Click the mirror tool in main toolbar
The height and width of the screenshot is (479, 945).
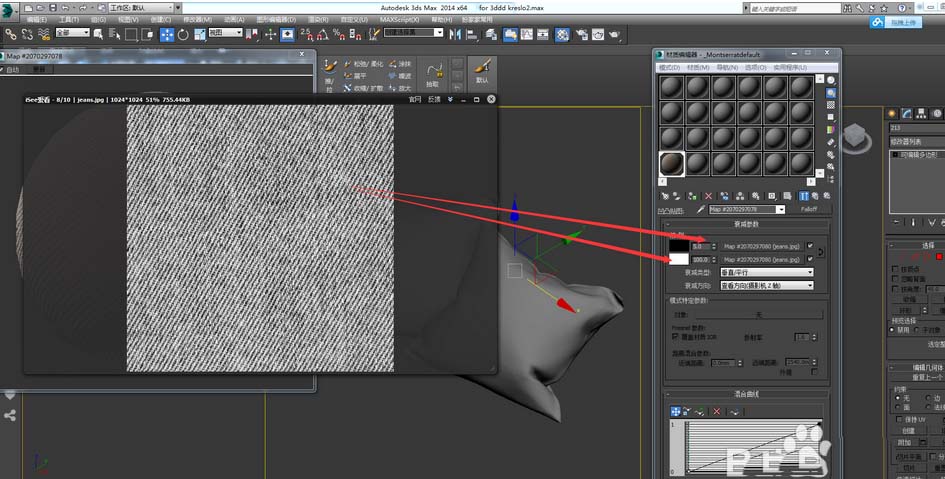pos(456,33)
